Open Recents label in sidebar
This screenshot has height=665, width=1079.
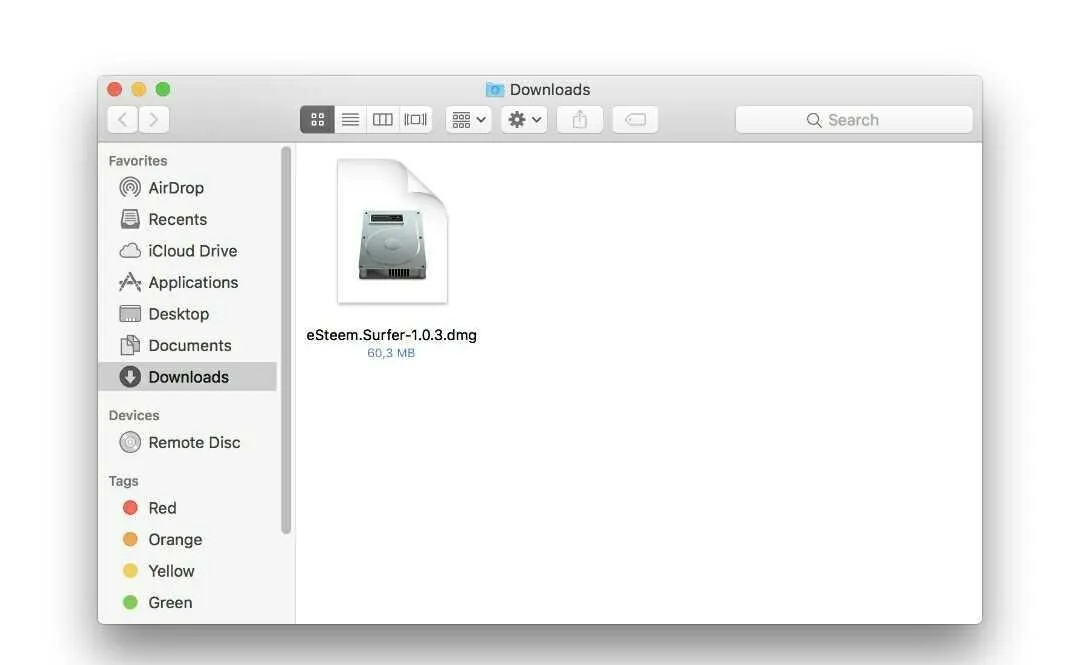pos(178,220)
